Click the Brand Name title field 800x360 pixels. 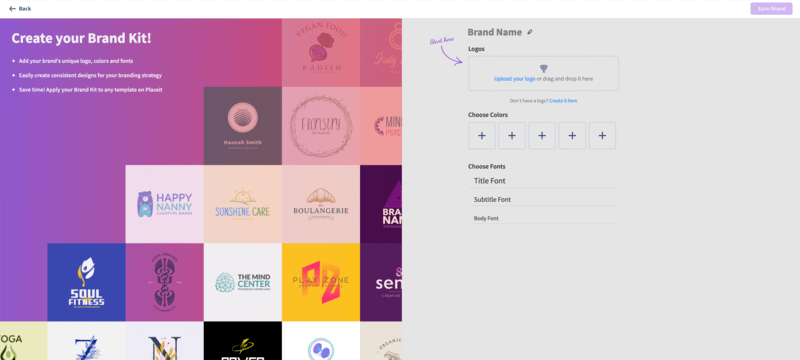tap(494, 32)
